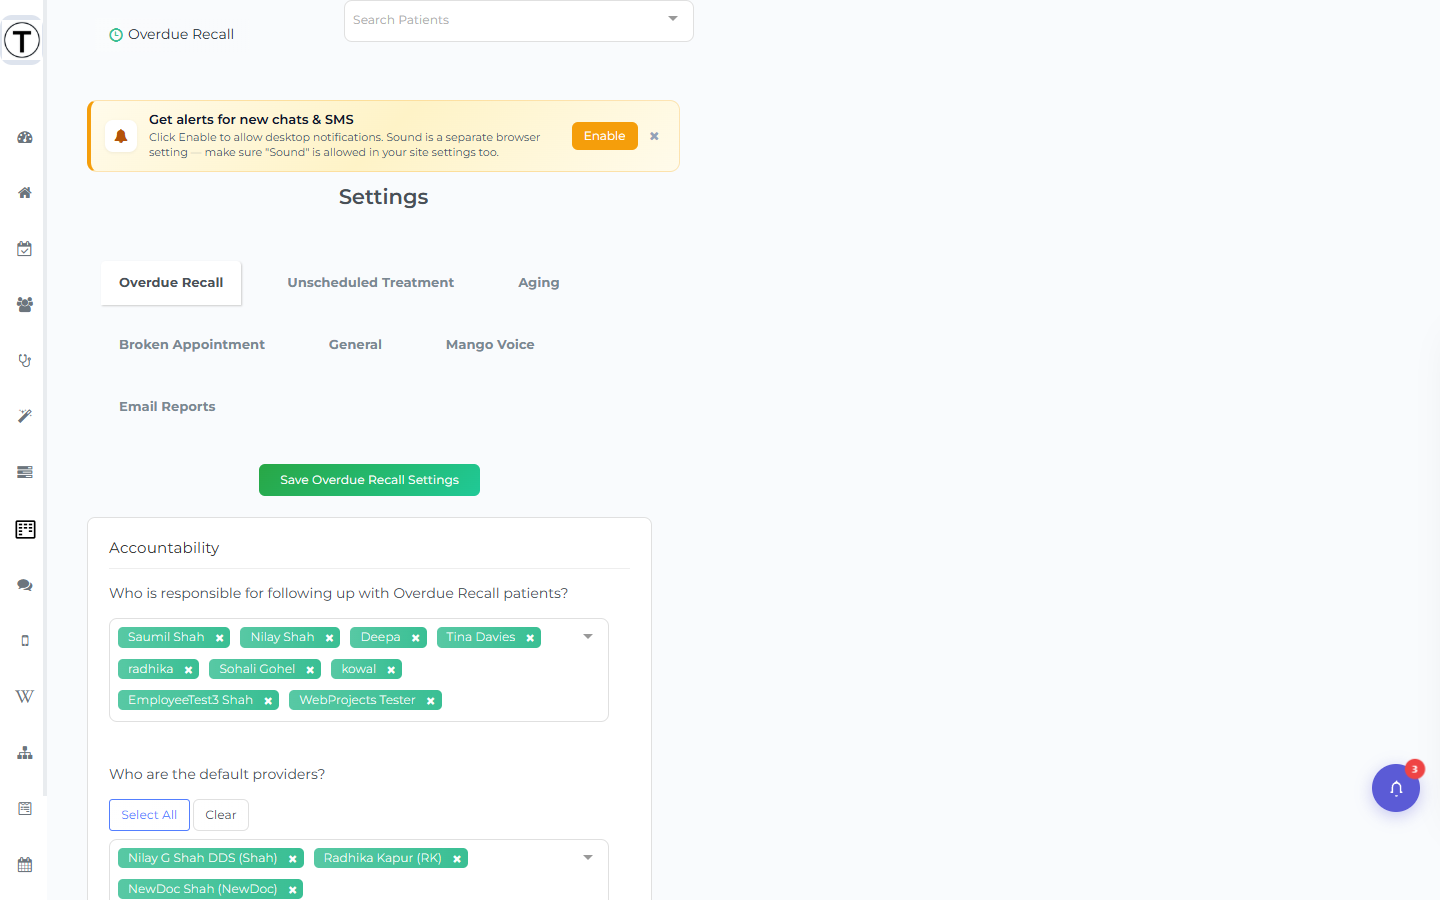This screenshot has height=900, width=1440.
Task: Remove radhika from responsible list
Action: [189, 670]
